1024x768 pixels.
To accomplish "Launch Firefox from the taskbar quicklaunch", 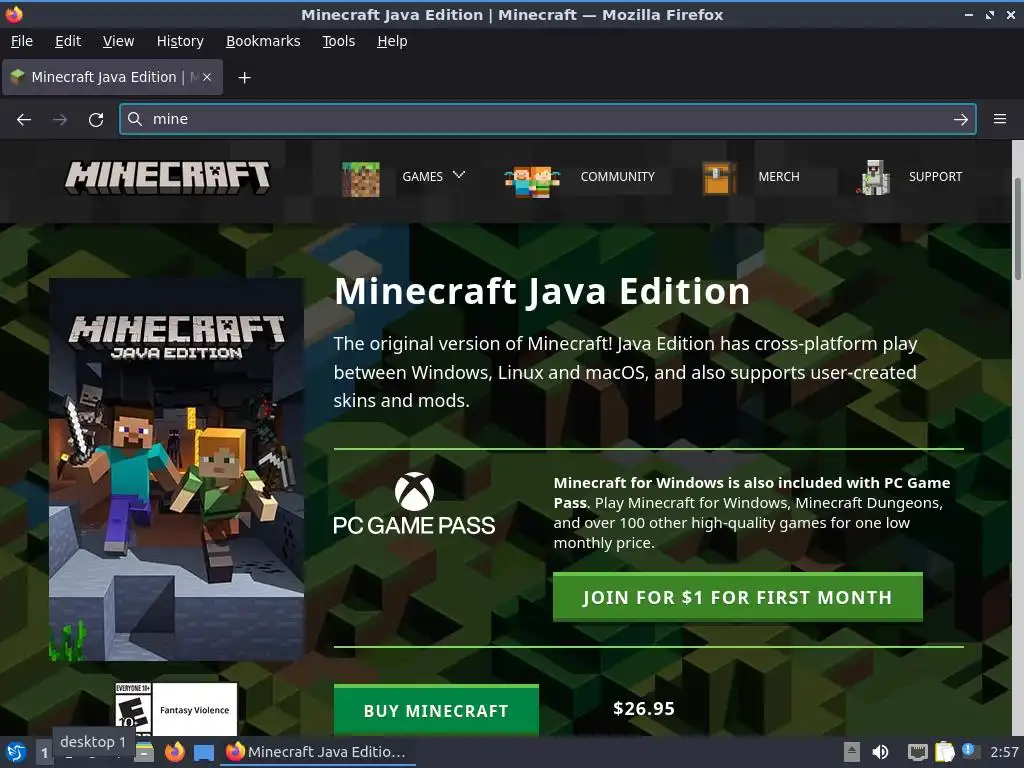I will click(174, 752).
